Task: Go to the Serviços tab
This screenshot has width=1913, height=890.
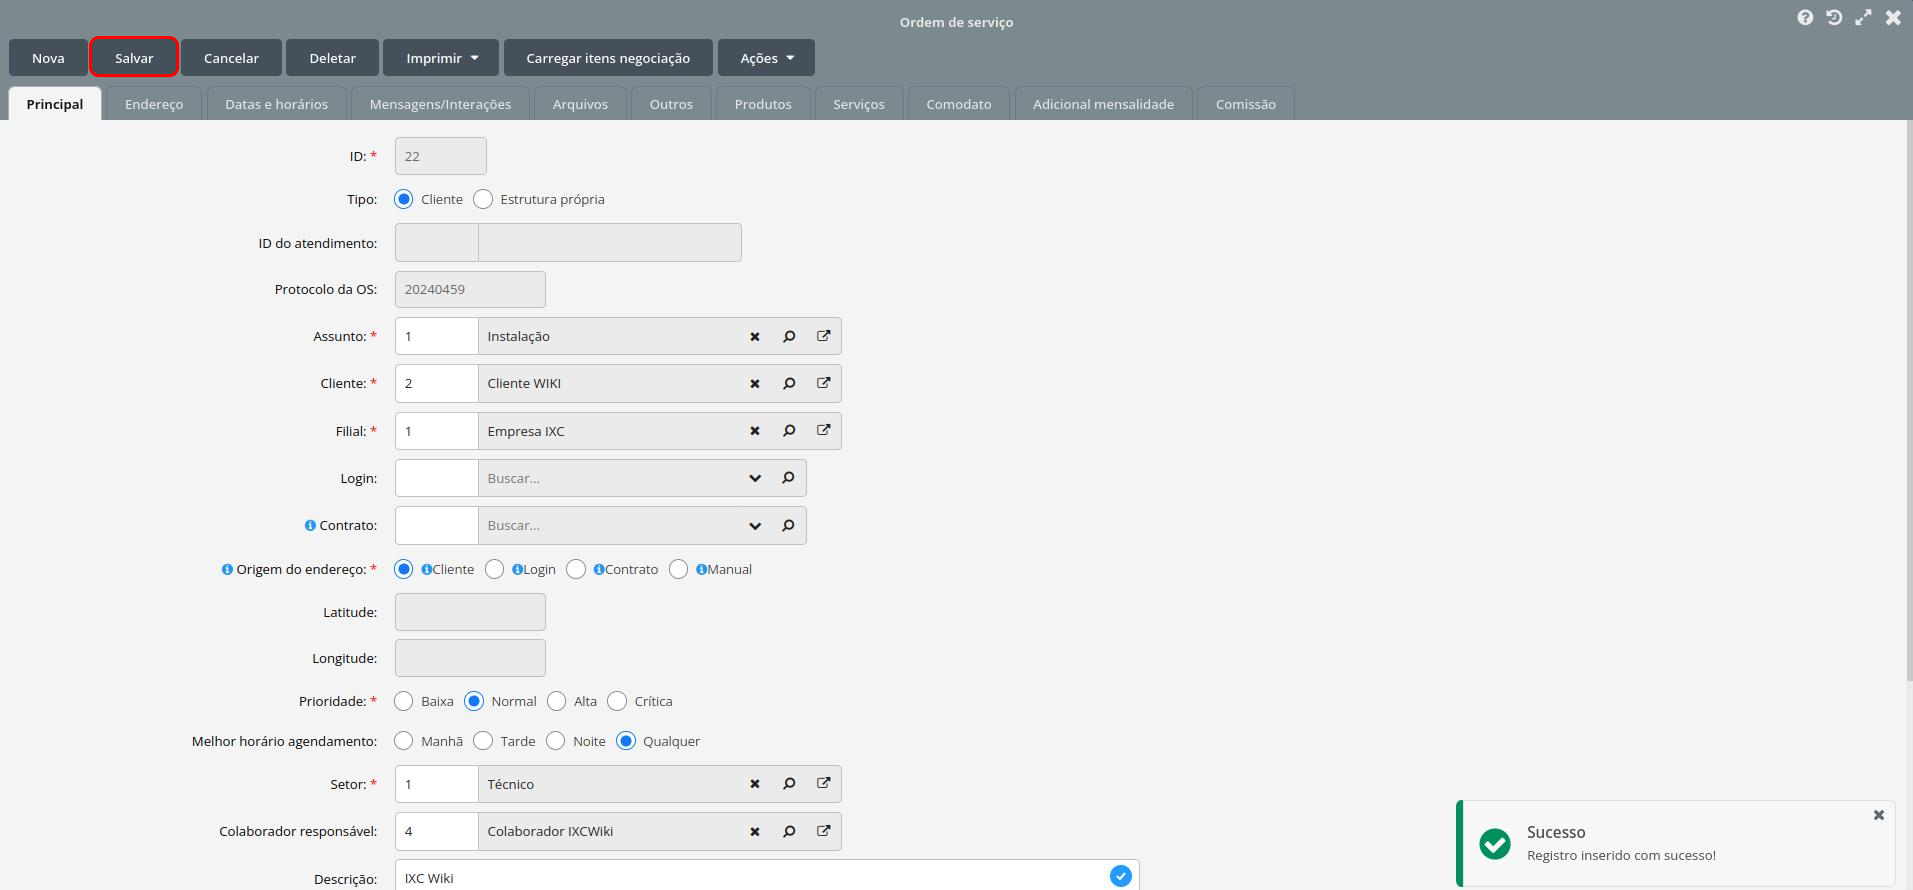Action: pos(859,104)
